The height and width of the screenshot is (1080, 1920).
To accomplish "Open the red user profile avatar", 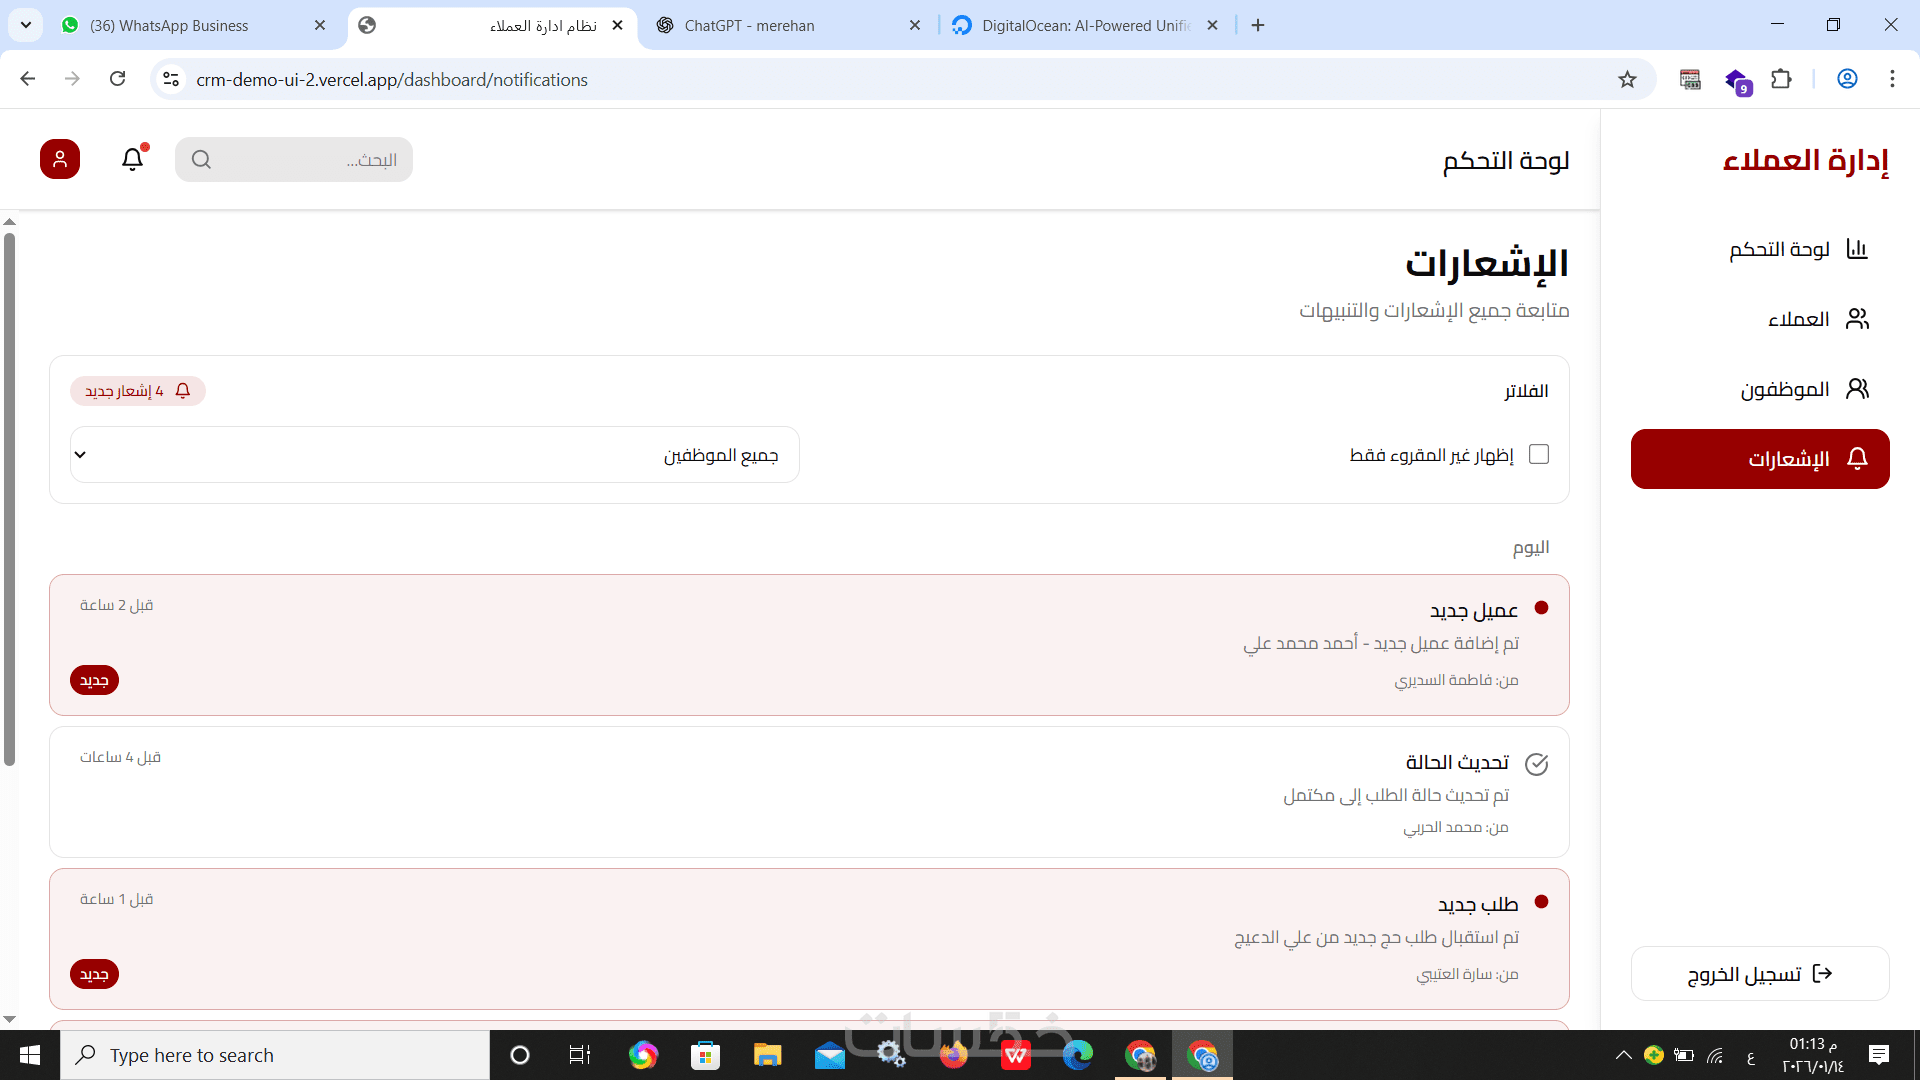I will [60, 159].
